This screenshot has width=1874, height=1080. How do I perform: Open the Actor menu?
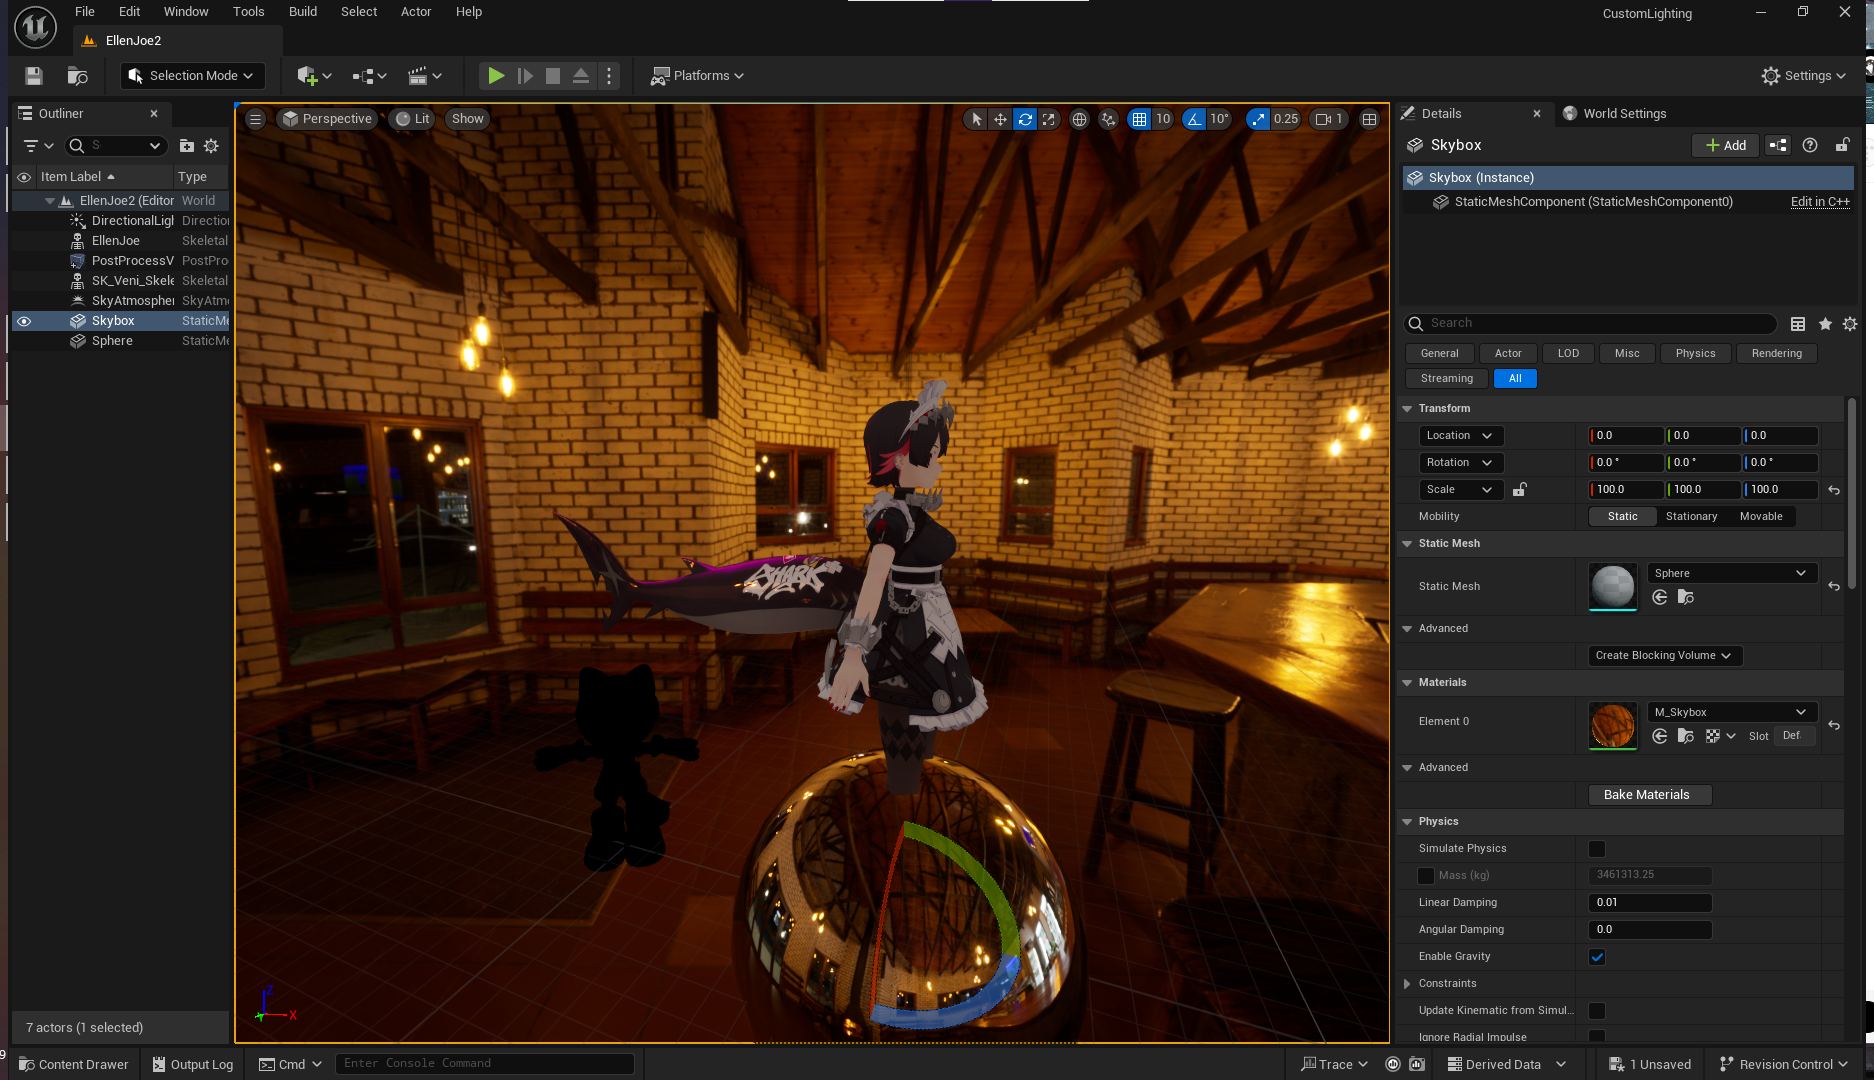point(416,12)
